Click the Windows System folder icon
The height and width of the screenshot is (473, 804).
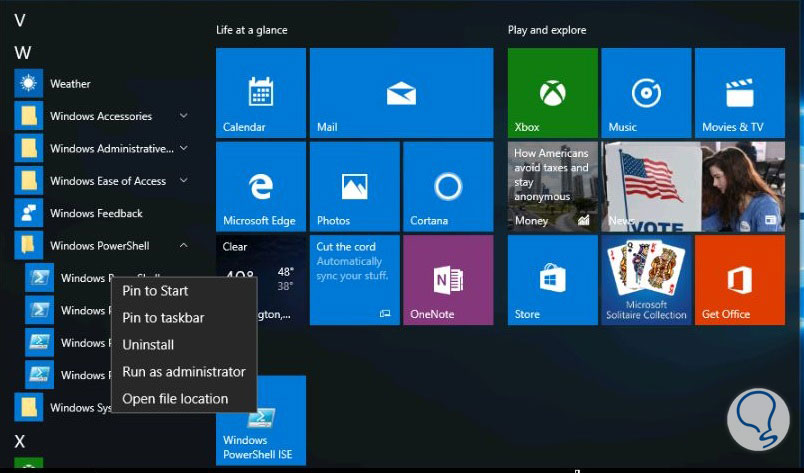[x=29, y=407]
